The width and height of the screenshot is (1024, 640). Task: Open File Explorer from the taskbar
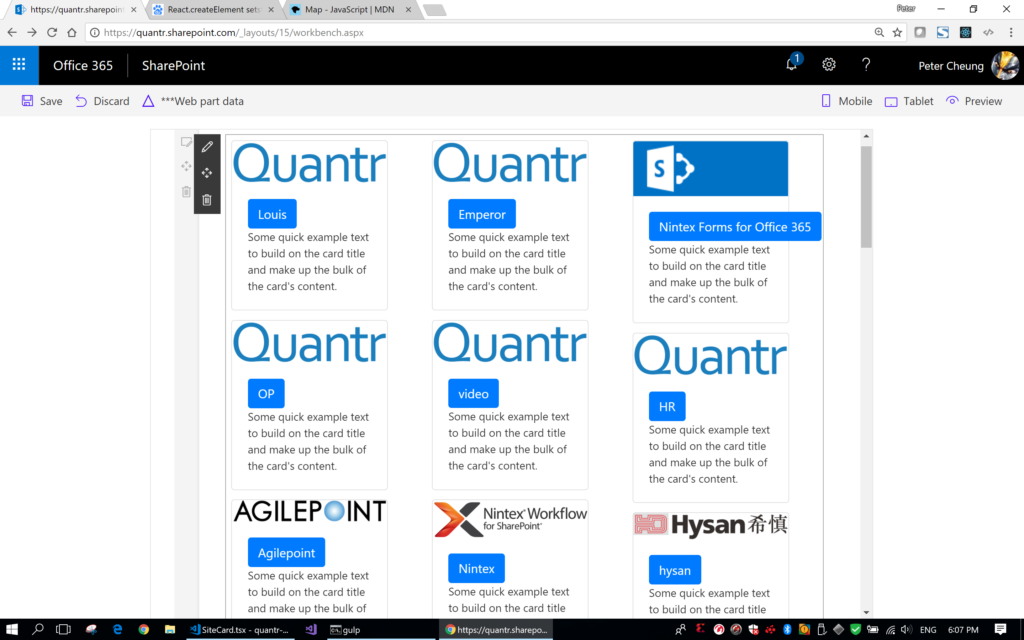170,630
